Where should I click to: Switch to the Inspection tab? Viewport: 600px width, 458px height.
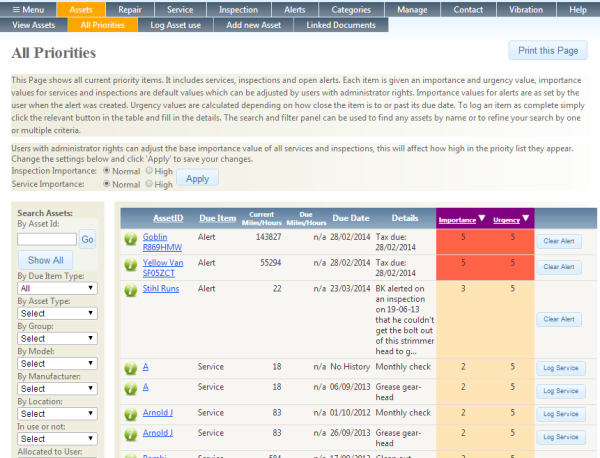238,10
